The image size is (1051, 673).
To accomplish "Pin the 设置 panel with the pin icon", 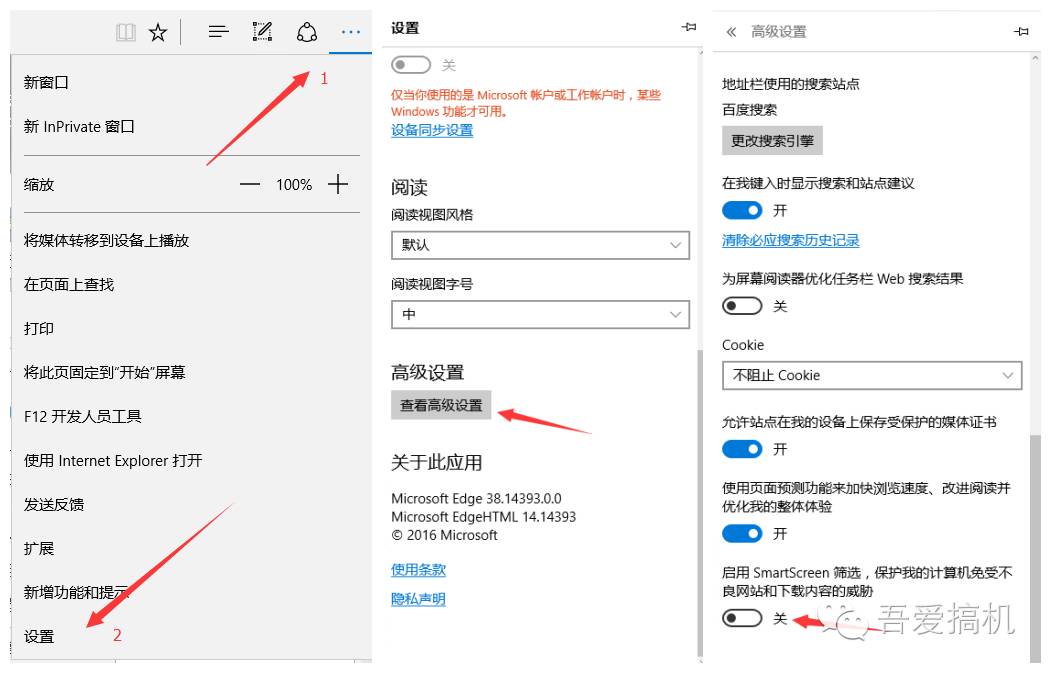I will [x=688, y=28].
